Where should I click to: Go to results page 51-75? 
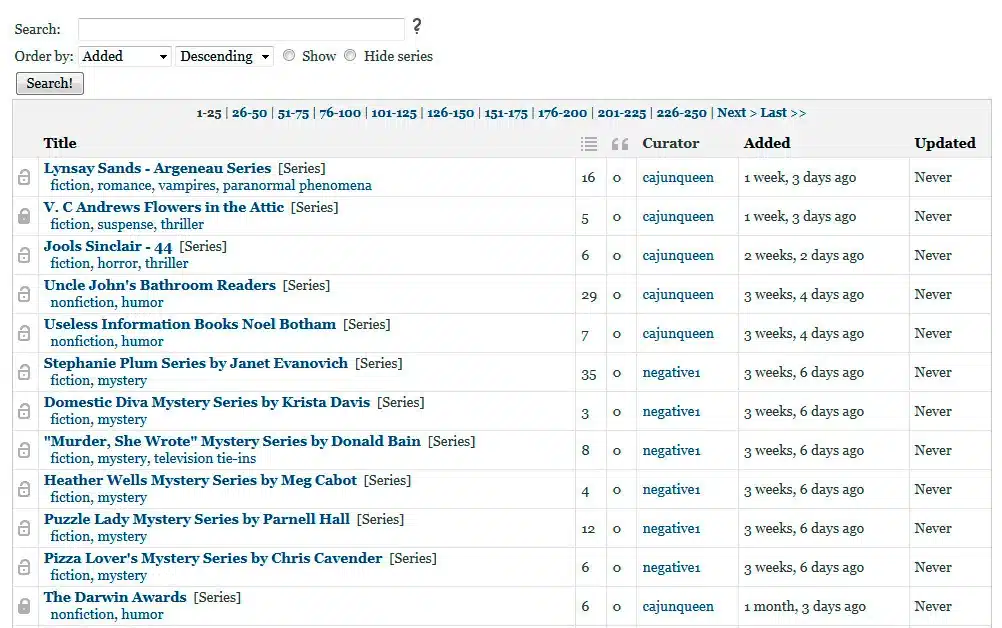pyautogui.click(x=293, y=113)
